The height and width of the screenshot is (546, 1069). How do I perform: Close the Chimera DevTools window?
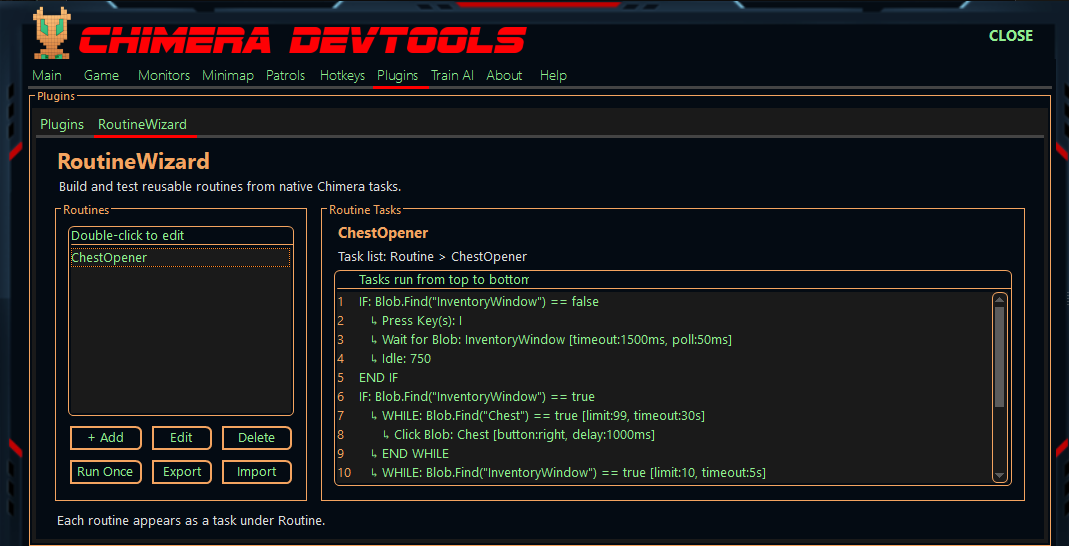tap(1011, 35)
